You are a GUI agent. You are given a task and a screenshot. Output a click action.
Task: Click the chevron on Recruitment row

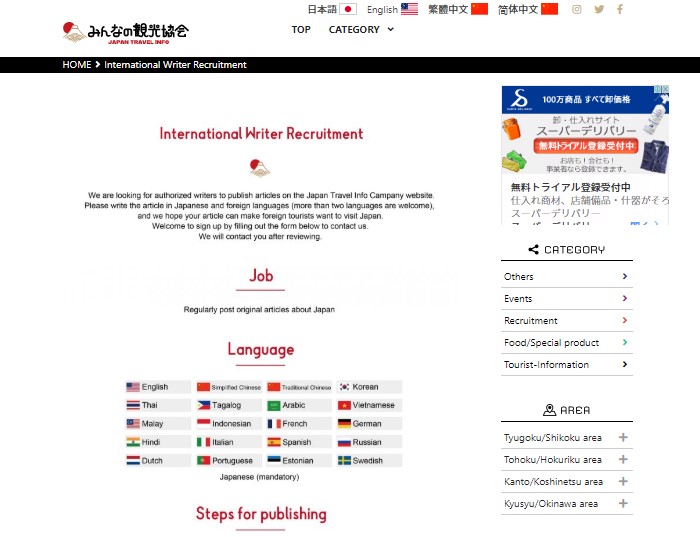point(625,320)
